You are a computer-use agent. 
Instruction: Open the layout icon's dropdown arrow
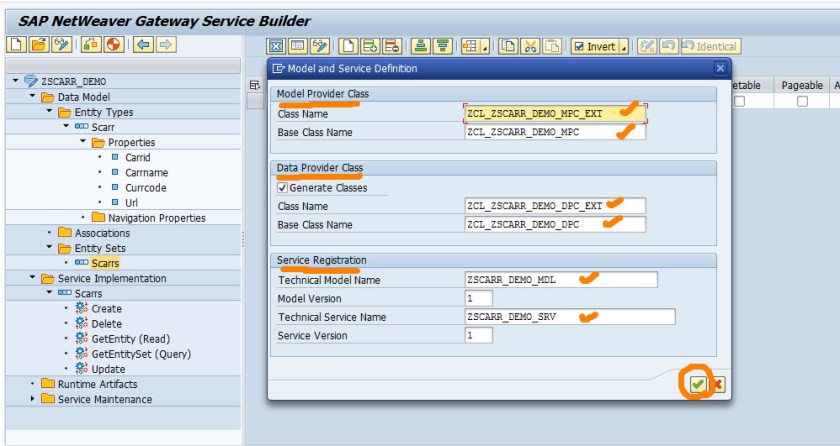484,47
